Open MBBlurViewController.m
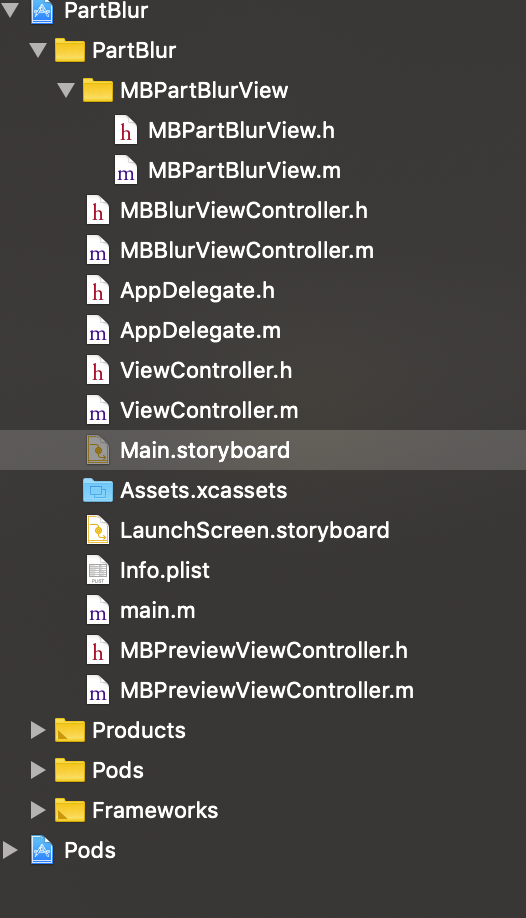 tap(247, 251)
